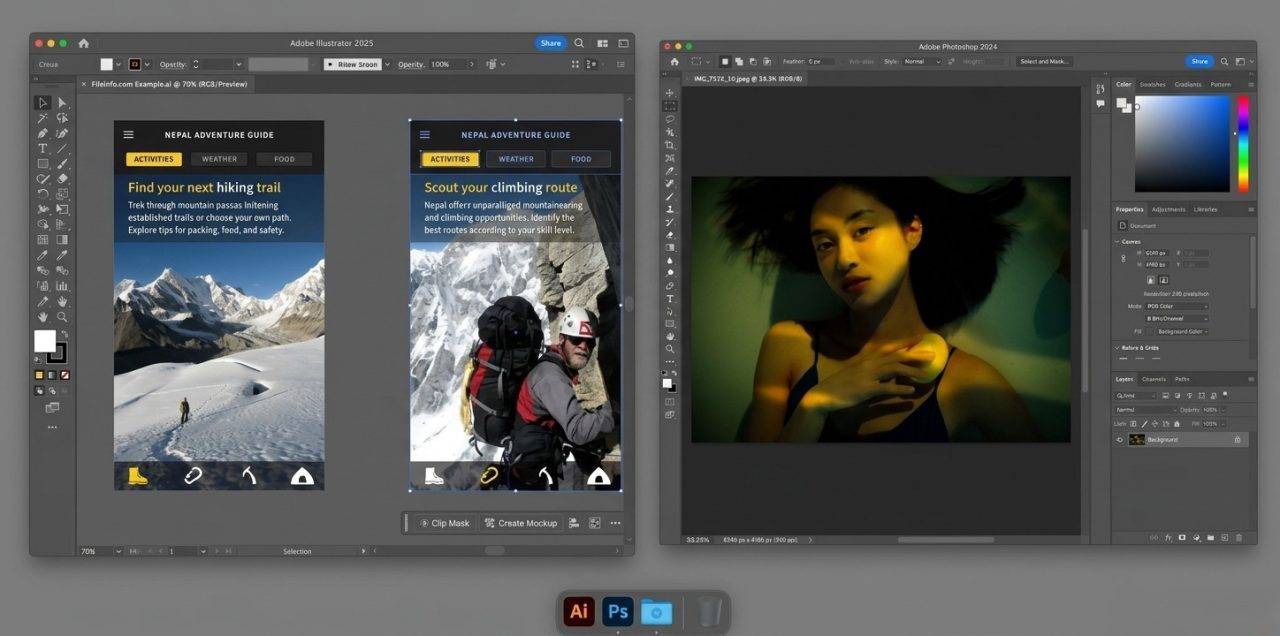This screenshot has height=636, width=1280.
Task: Select the Direct Selection tool in Illustrator
Action: pos(62,102)
